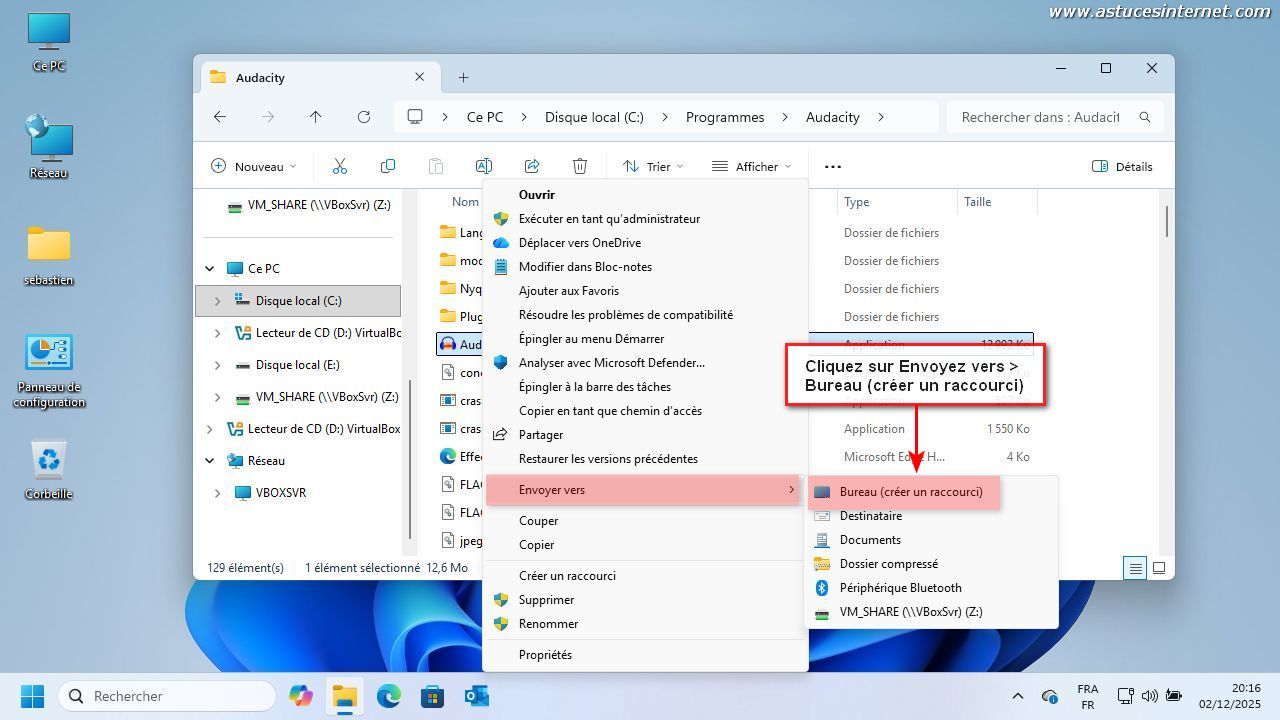Click Dossier compressé in Envoyer vers submenu
Image resolution: width=1280 pixels, height=720 pixels.
click(x=888, y=564)
